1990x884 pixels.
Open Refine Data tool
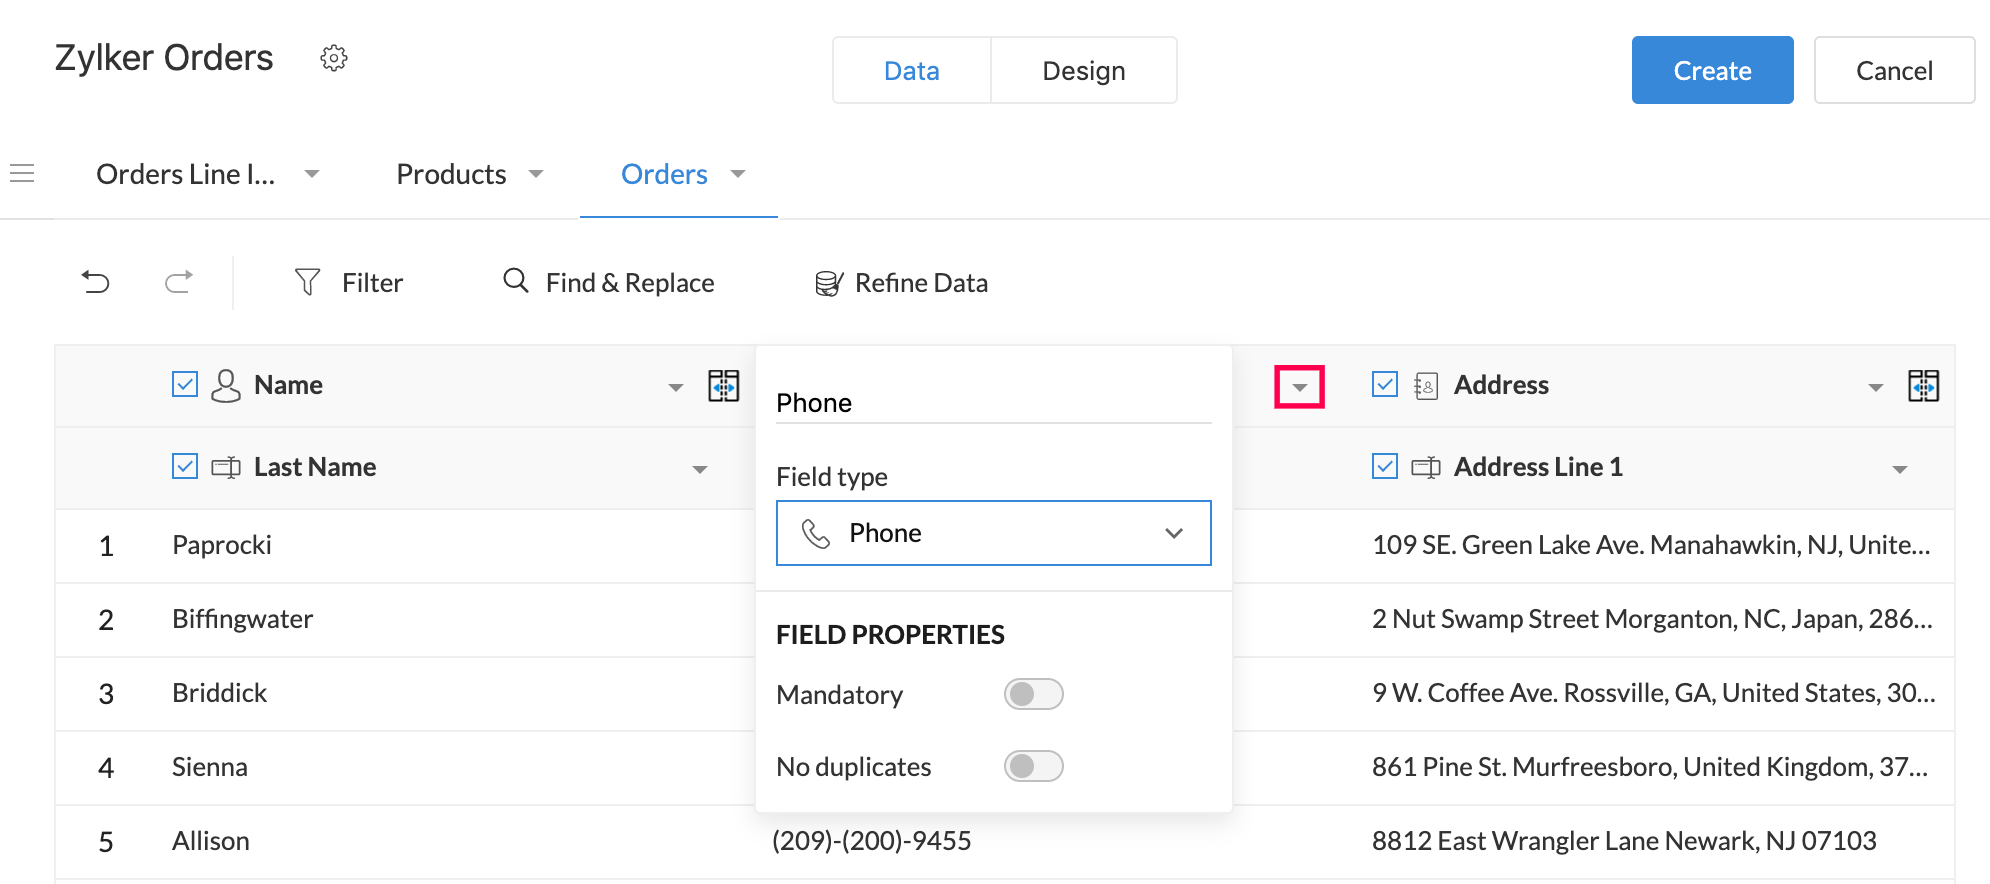(x=901, y=283)
